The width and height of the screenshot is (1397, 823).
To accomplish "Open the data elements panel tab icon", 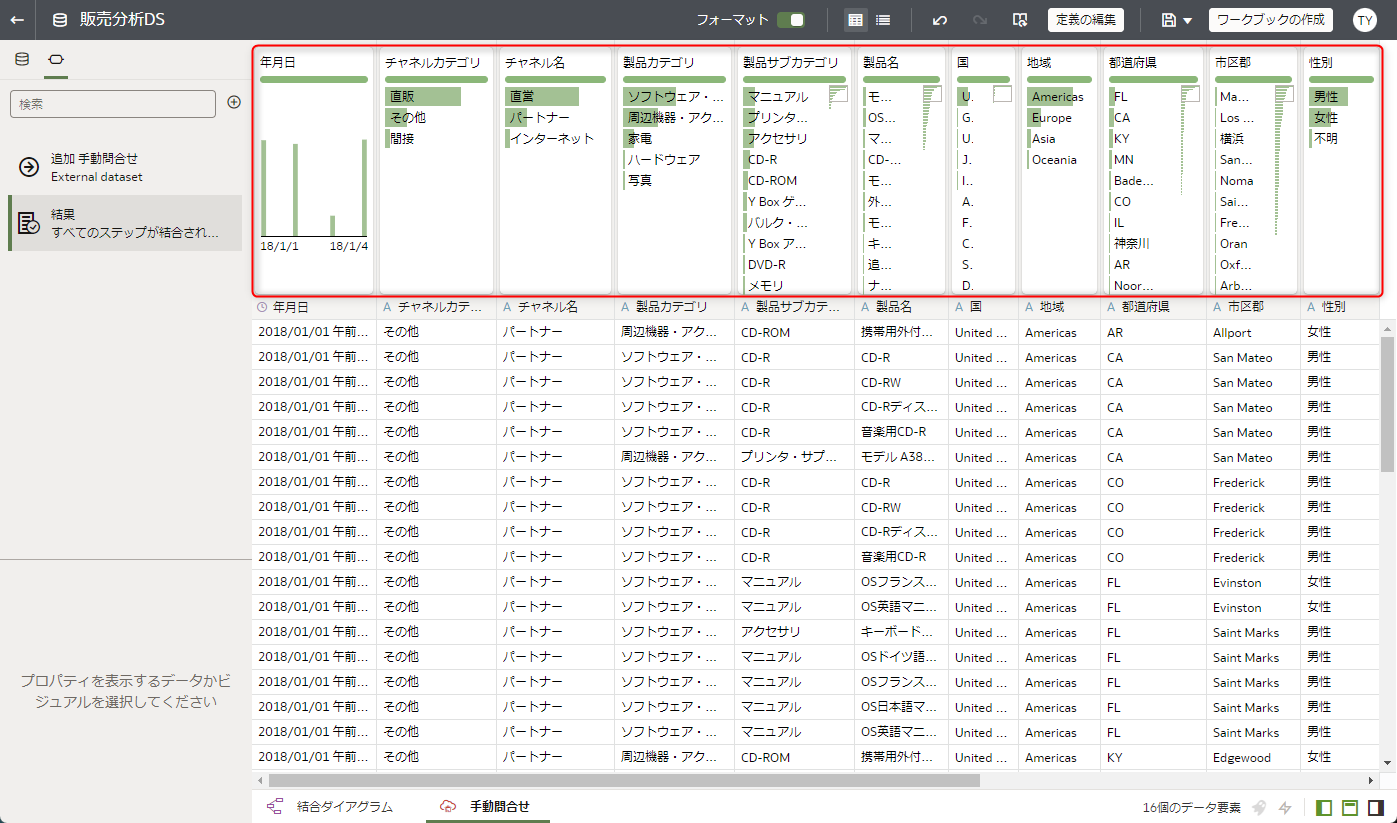I will [22, 60].
